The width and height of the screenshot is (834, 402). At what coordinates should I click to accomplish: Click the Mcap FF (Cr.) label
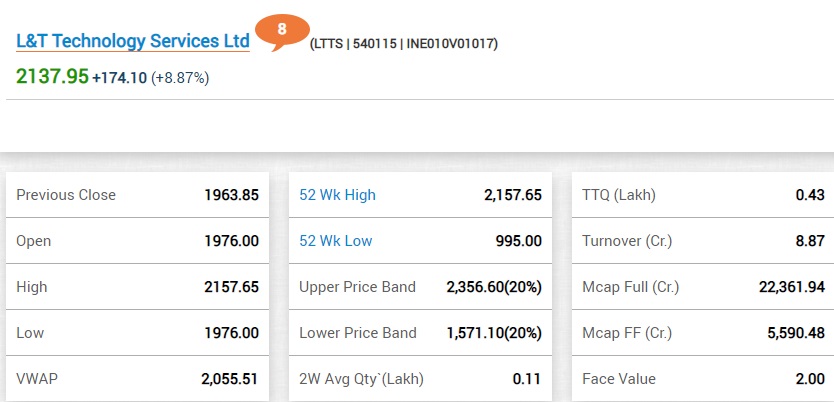click(x=627, y=333)
